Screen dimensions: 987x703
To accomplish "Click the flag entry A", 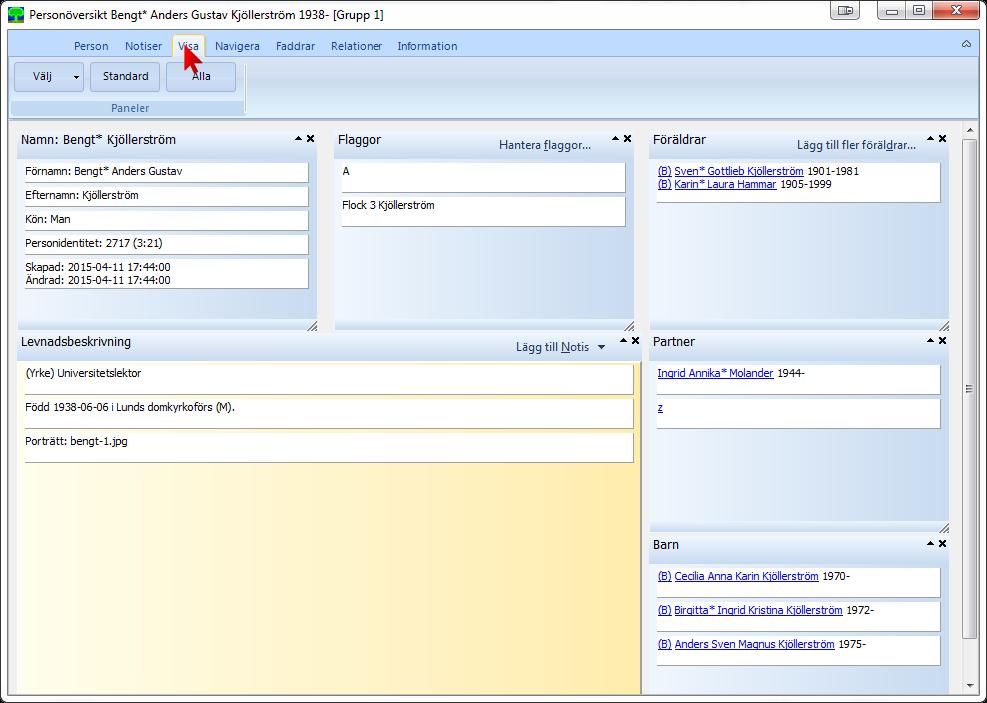I will coord(483,177).
